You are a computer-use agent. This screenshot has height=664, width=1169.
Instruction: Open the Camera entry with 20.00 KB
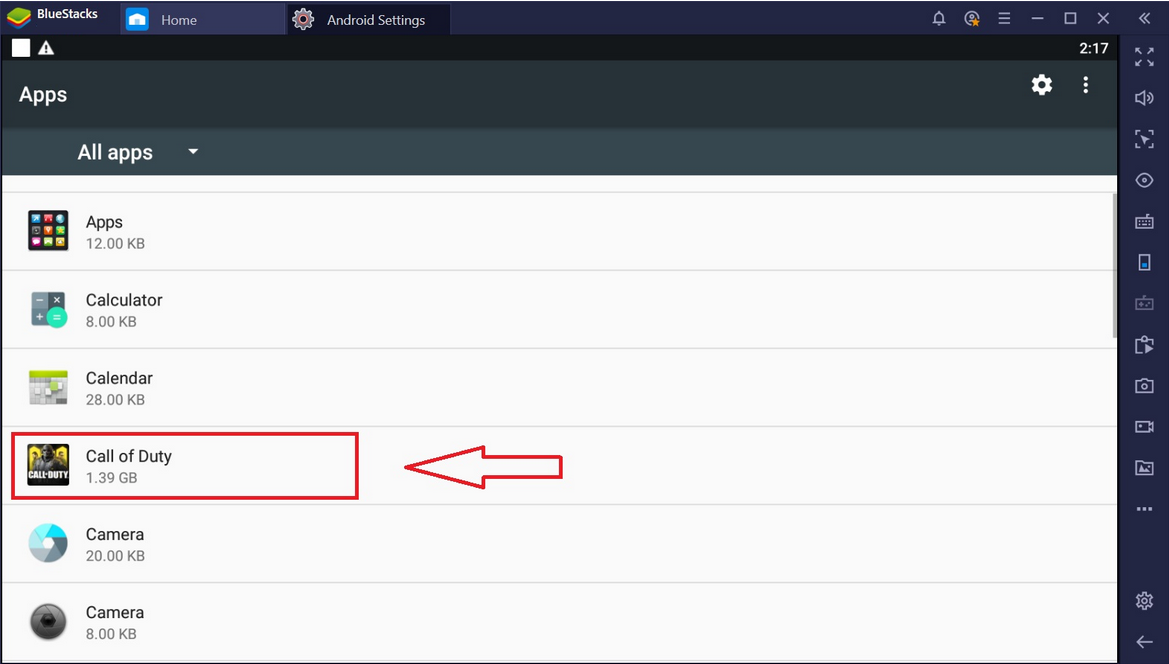coord(559,544)
